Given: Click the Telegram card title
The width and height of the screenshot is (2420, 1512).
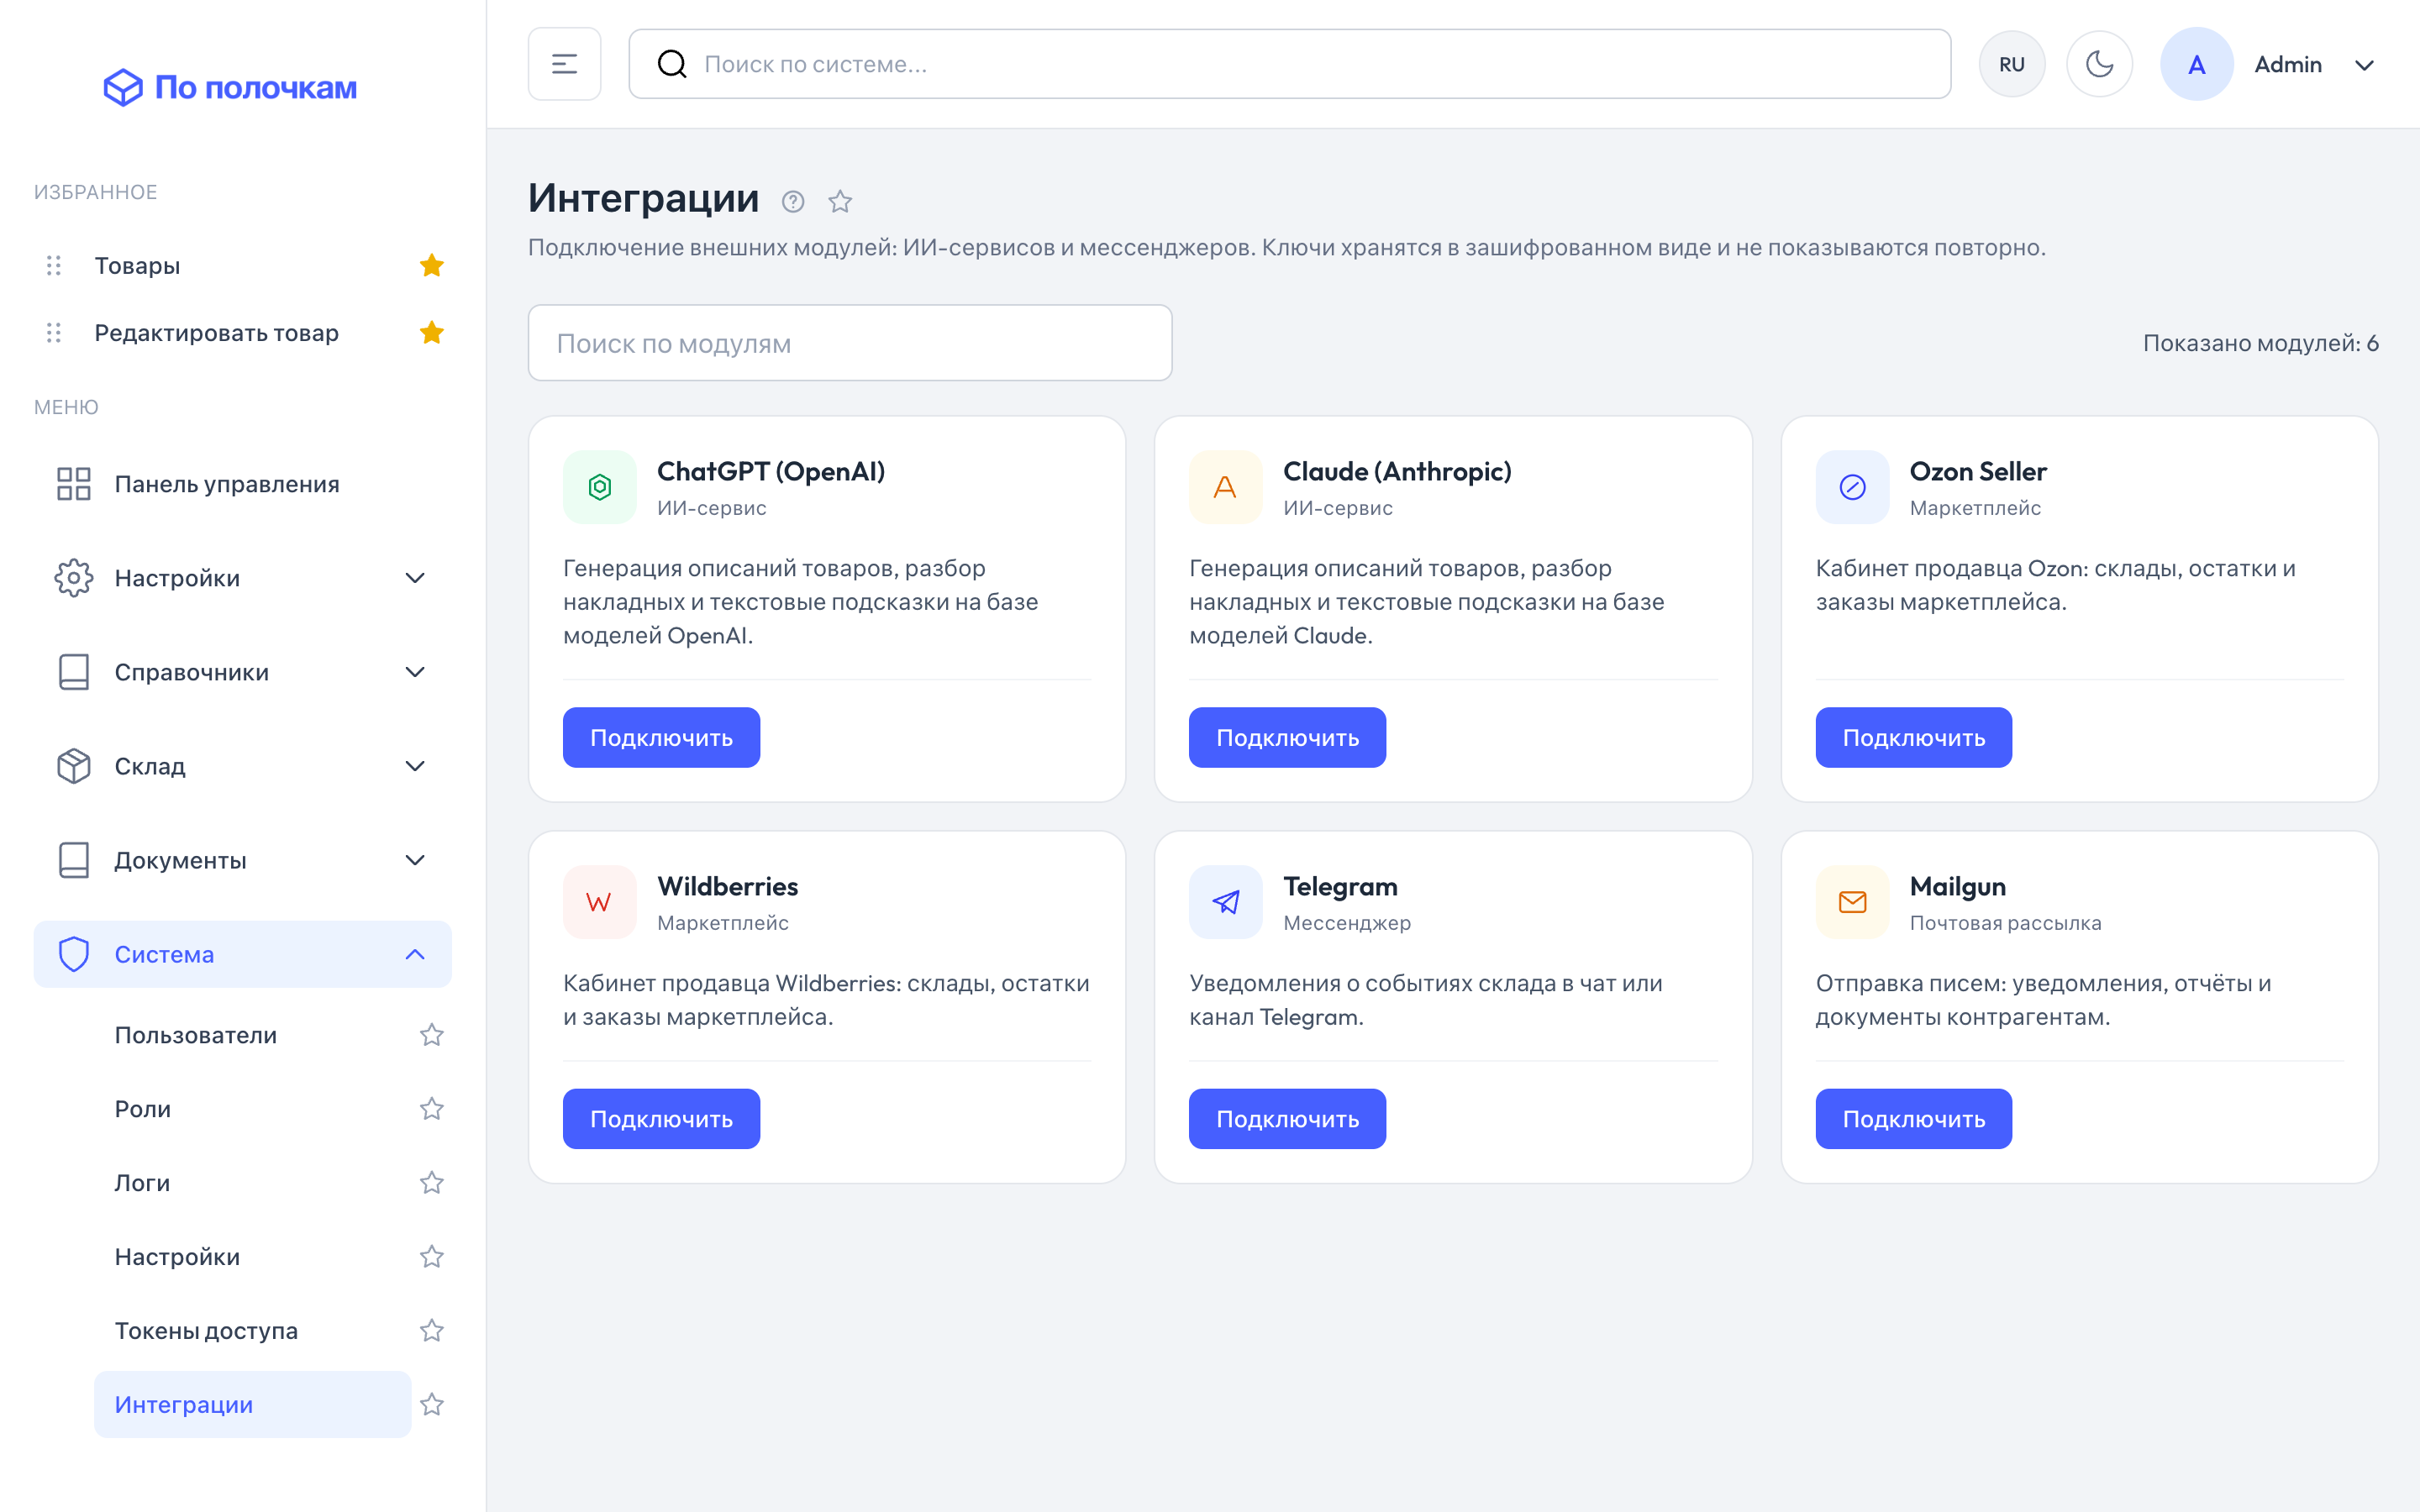Looking at the screenshot, I should click(1340, 886).
